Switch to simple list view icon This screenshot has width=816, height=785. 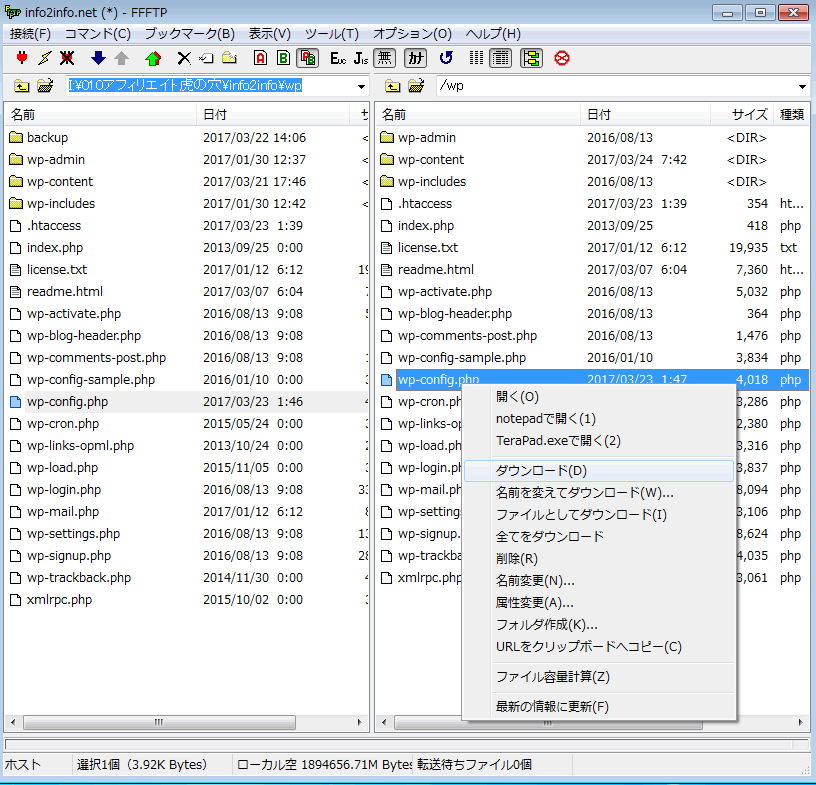pos(476,58)
